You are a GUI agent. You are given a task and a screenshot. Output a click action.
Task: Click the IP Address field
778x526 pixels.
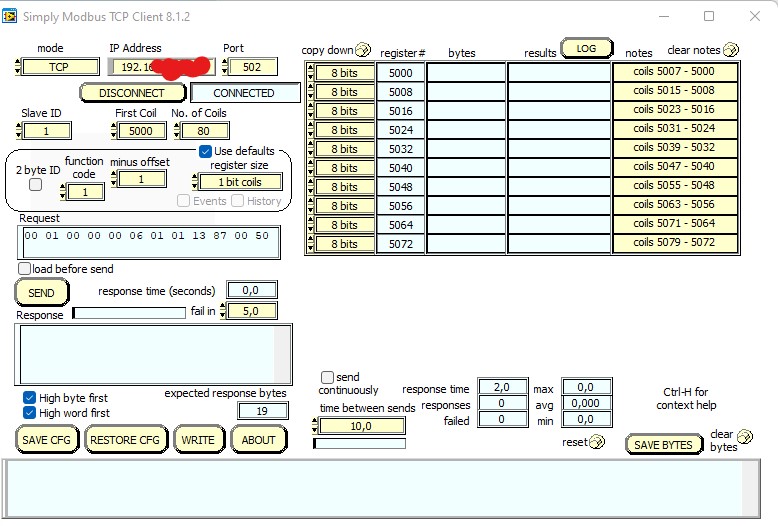(162, 67)
